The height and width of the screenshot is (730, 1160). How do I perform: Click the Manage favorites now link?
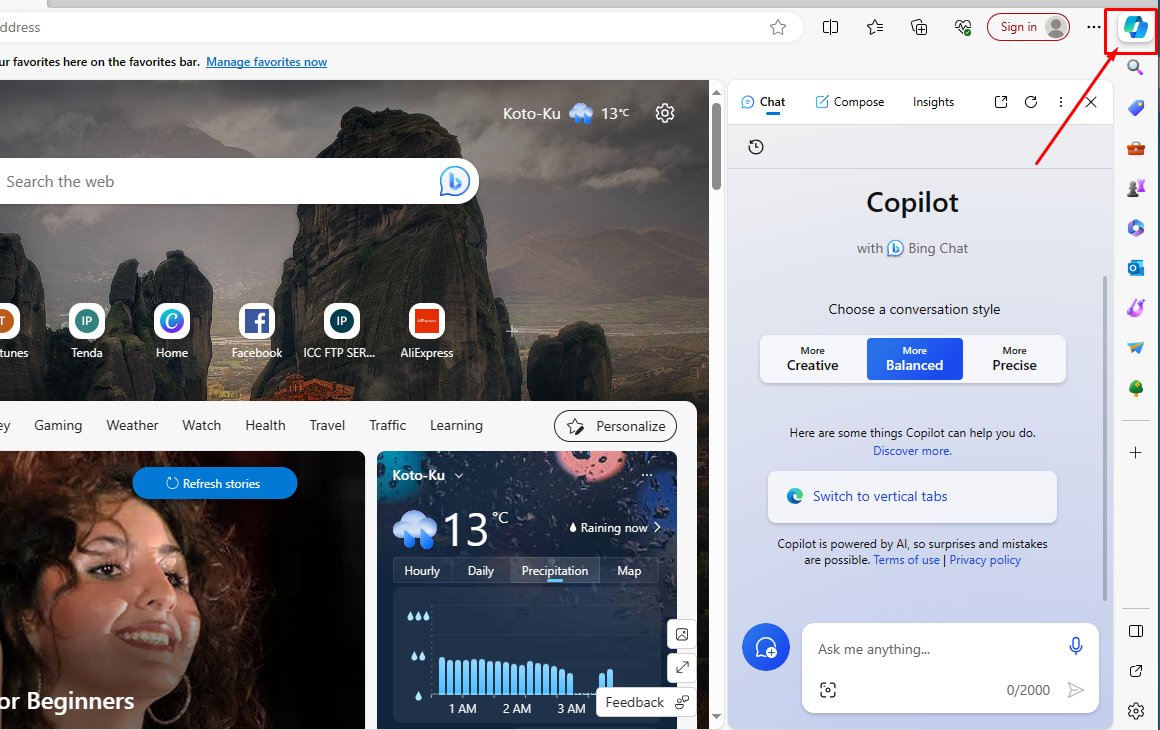click(x=266, y=61)
